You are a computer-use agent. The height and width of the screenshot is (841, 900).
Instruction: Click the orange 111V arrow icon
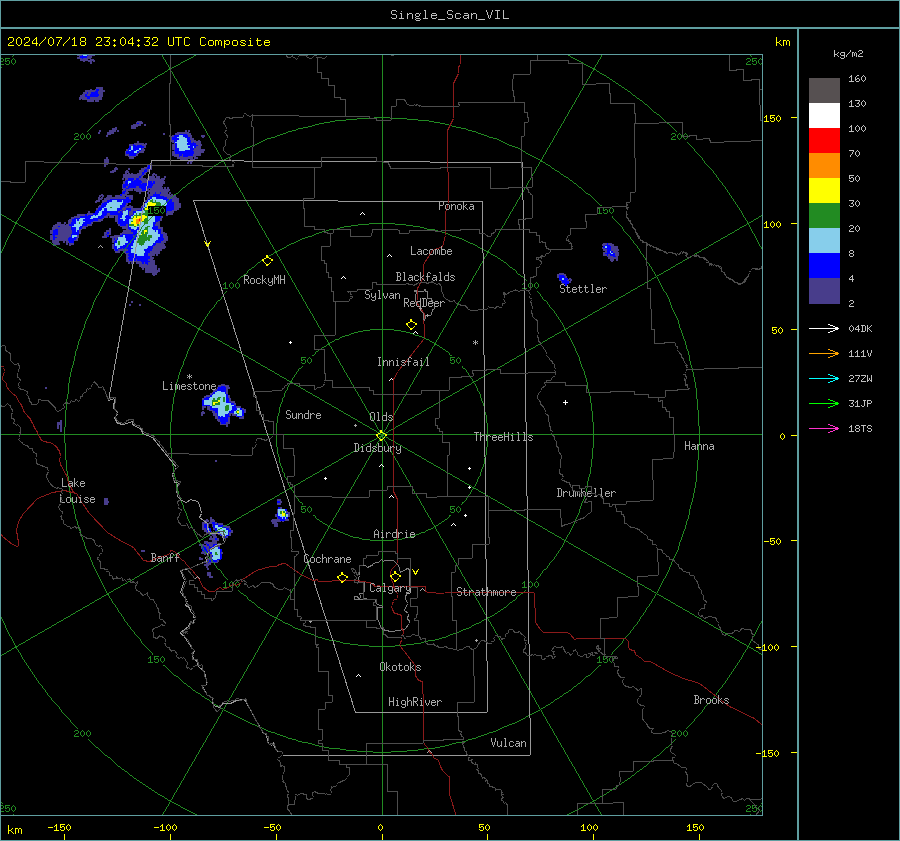(x=824, y=354)
